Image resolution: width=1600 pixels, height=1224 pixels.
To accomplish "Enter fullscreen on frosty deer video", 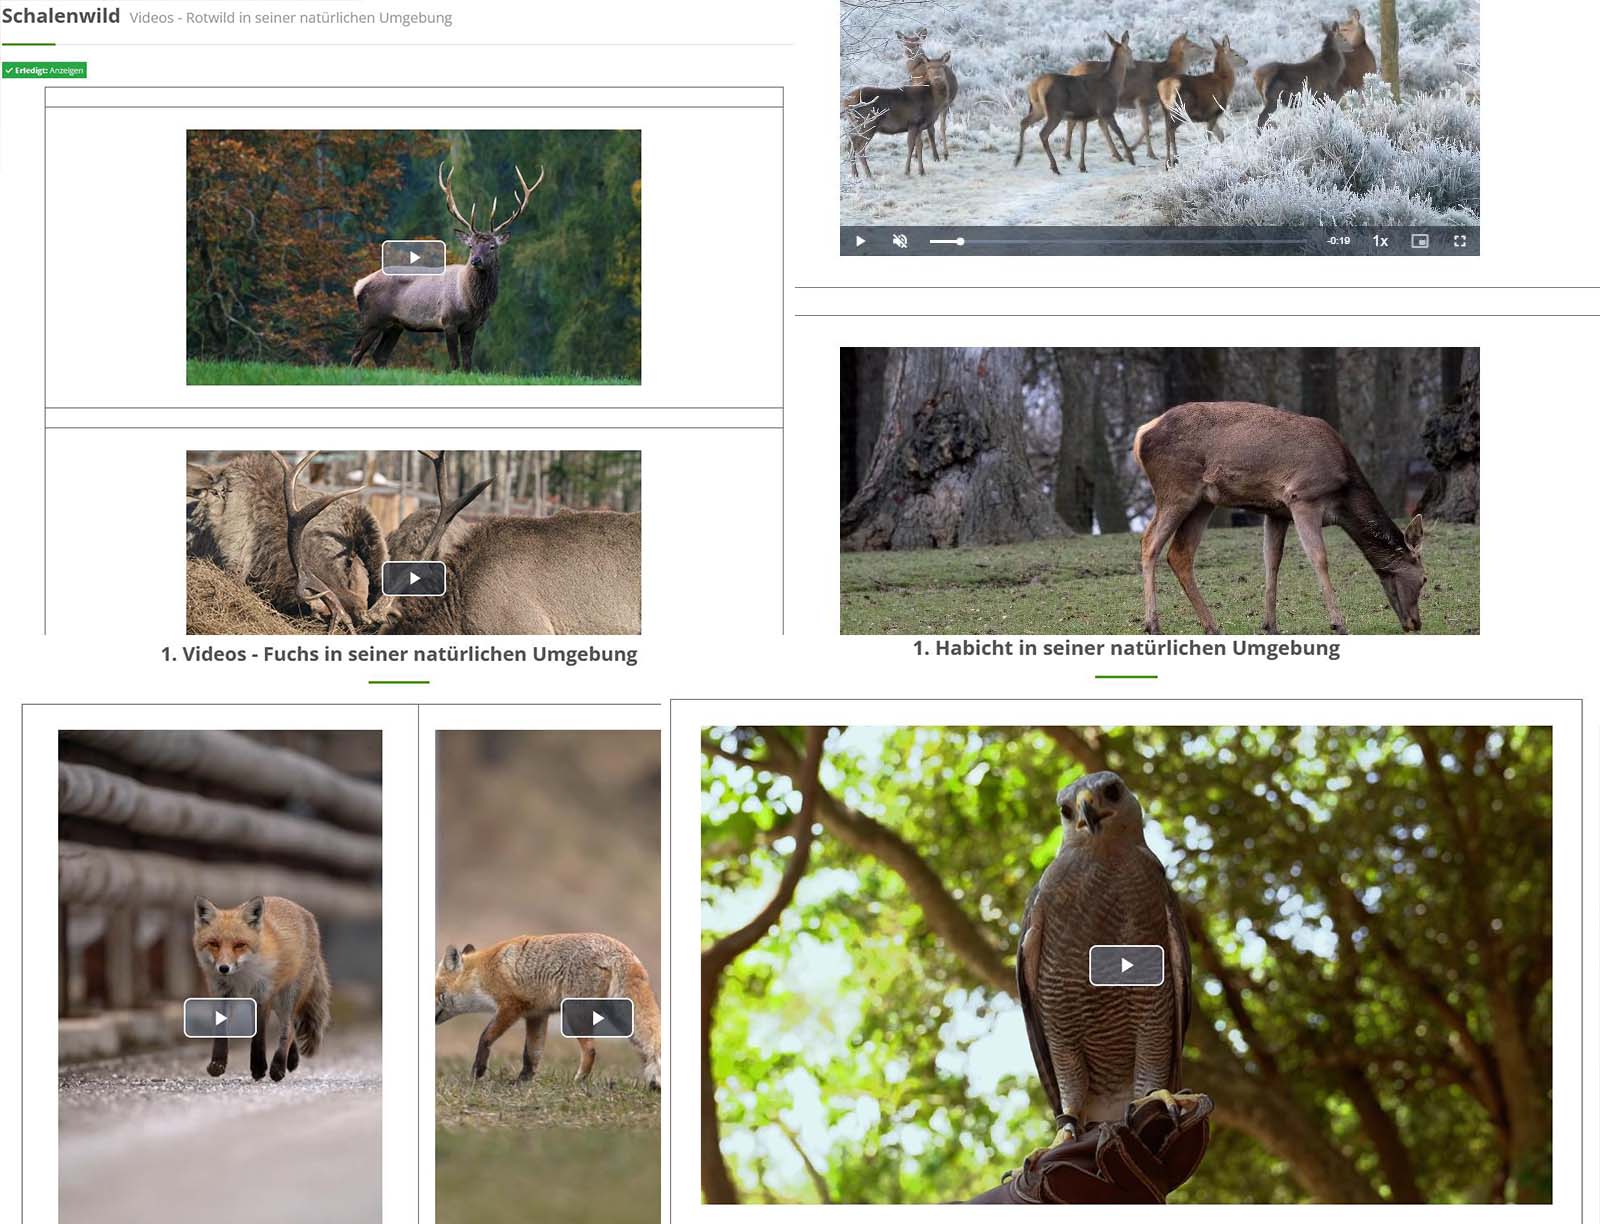I will point(1459,241).
